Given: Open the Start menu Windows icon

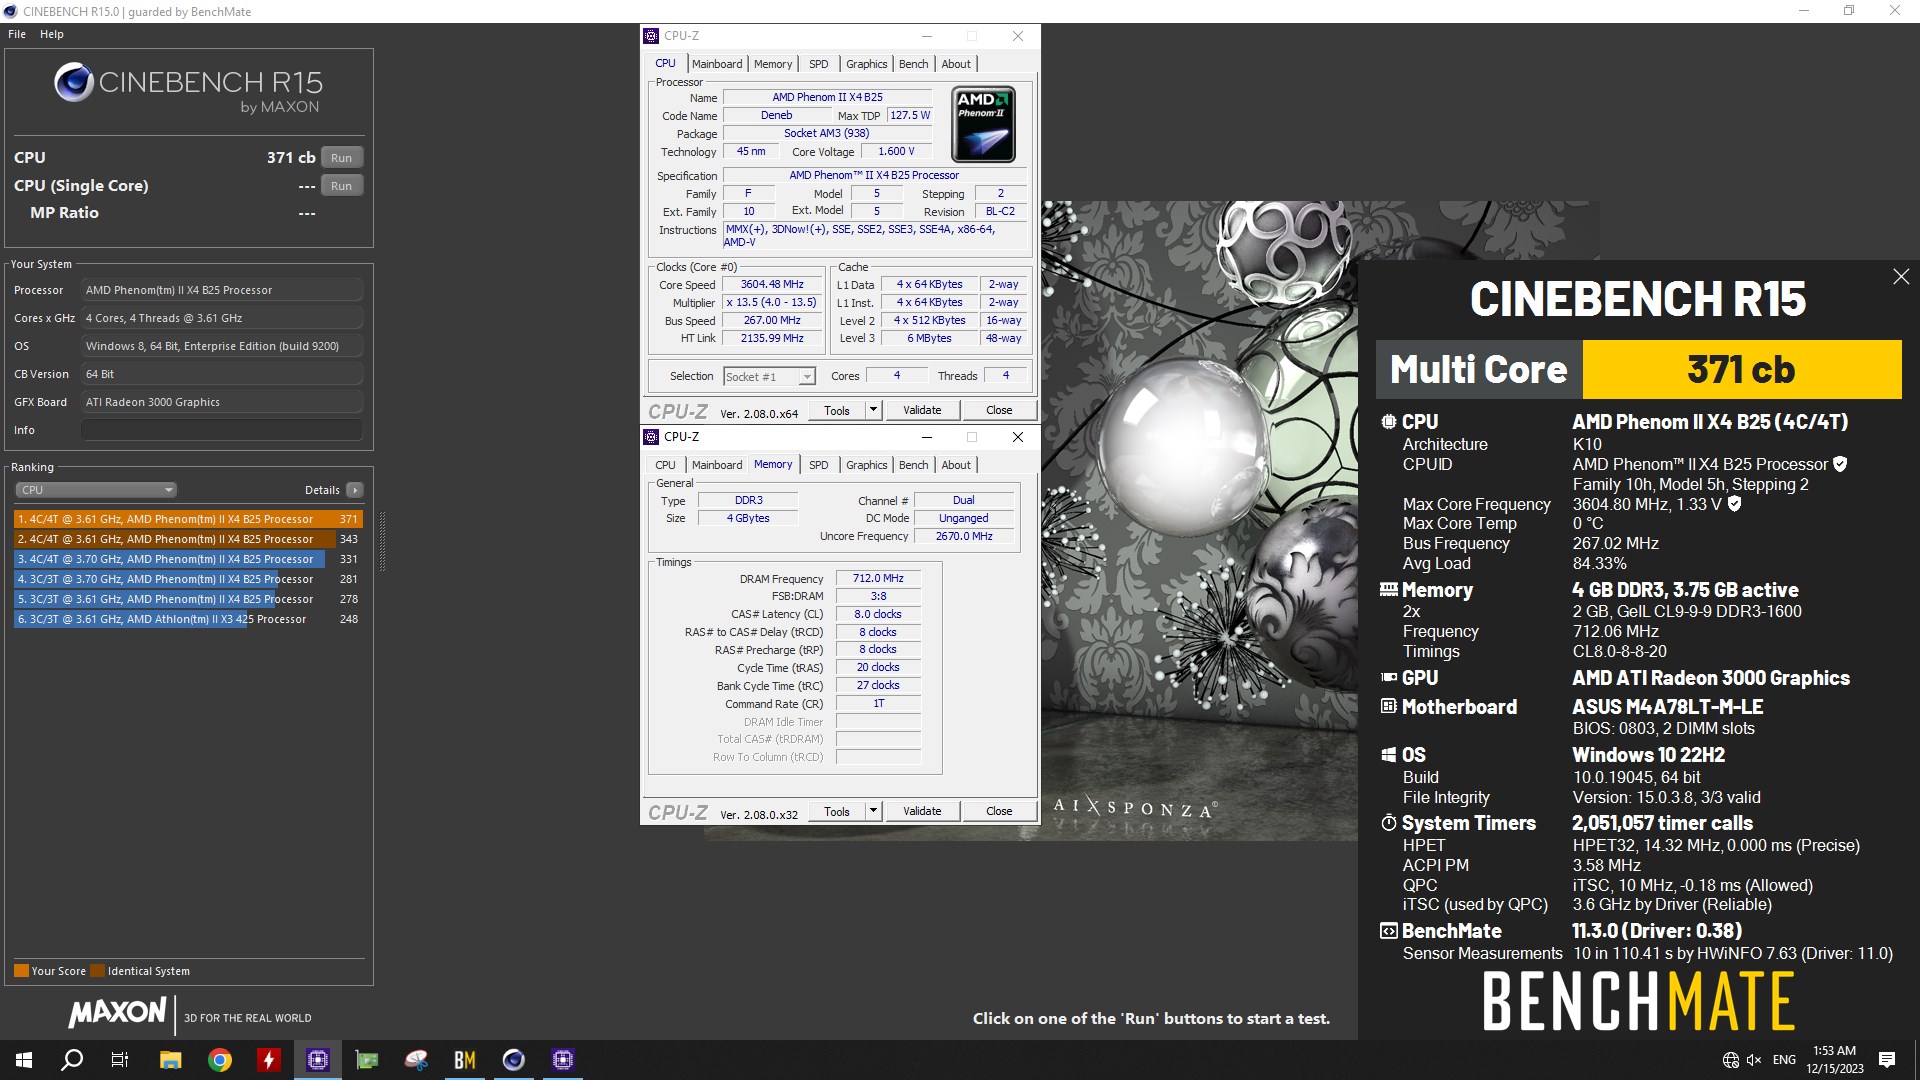Looking at the screenshot, I should (24, 1060).
